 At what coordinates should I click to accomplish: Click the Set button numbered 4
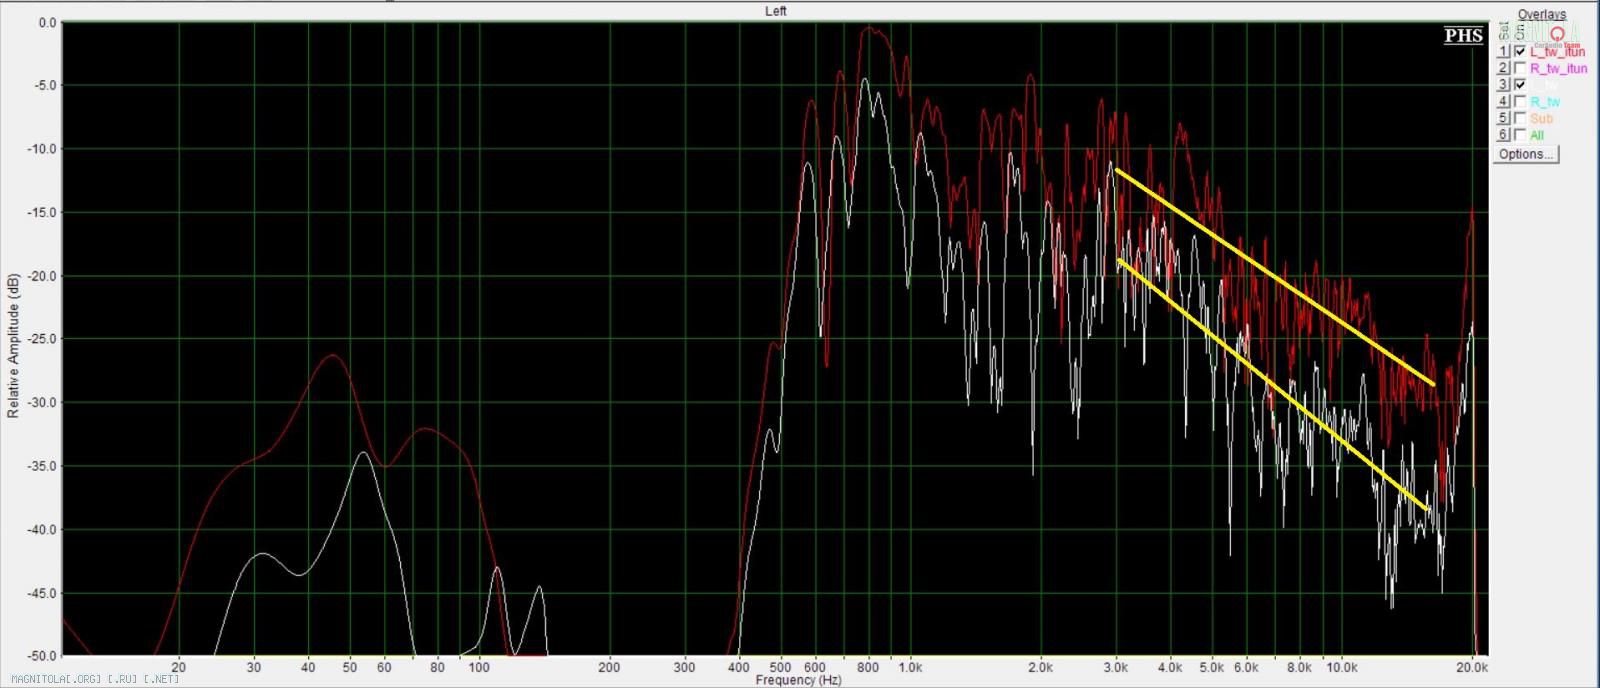pyautogui.click(x=1503, y=102)
